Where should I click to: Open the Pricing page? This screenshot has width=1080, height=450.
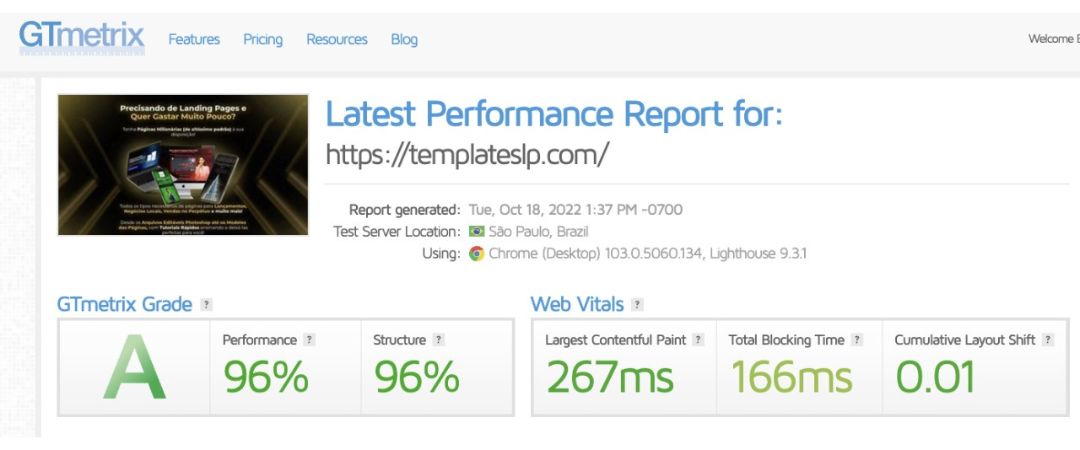click(x=262, y=39)
